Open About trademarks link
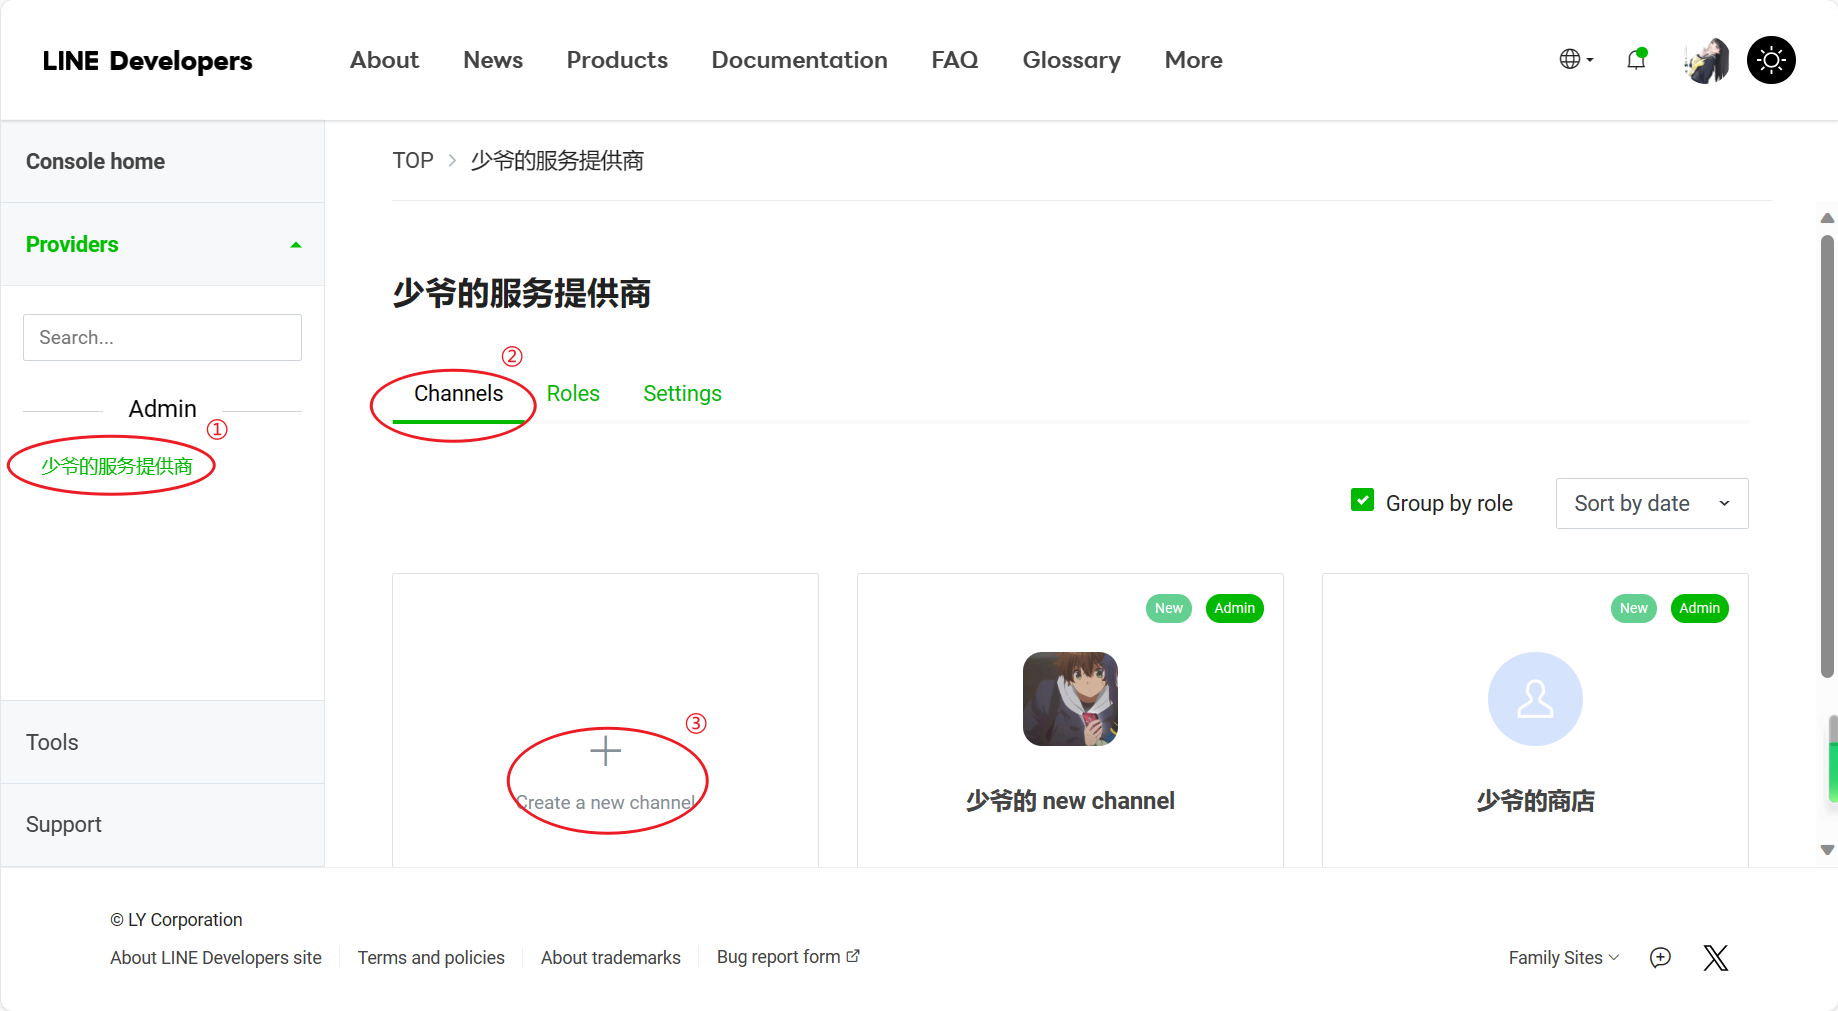 coord(611,958)
